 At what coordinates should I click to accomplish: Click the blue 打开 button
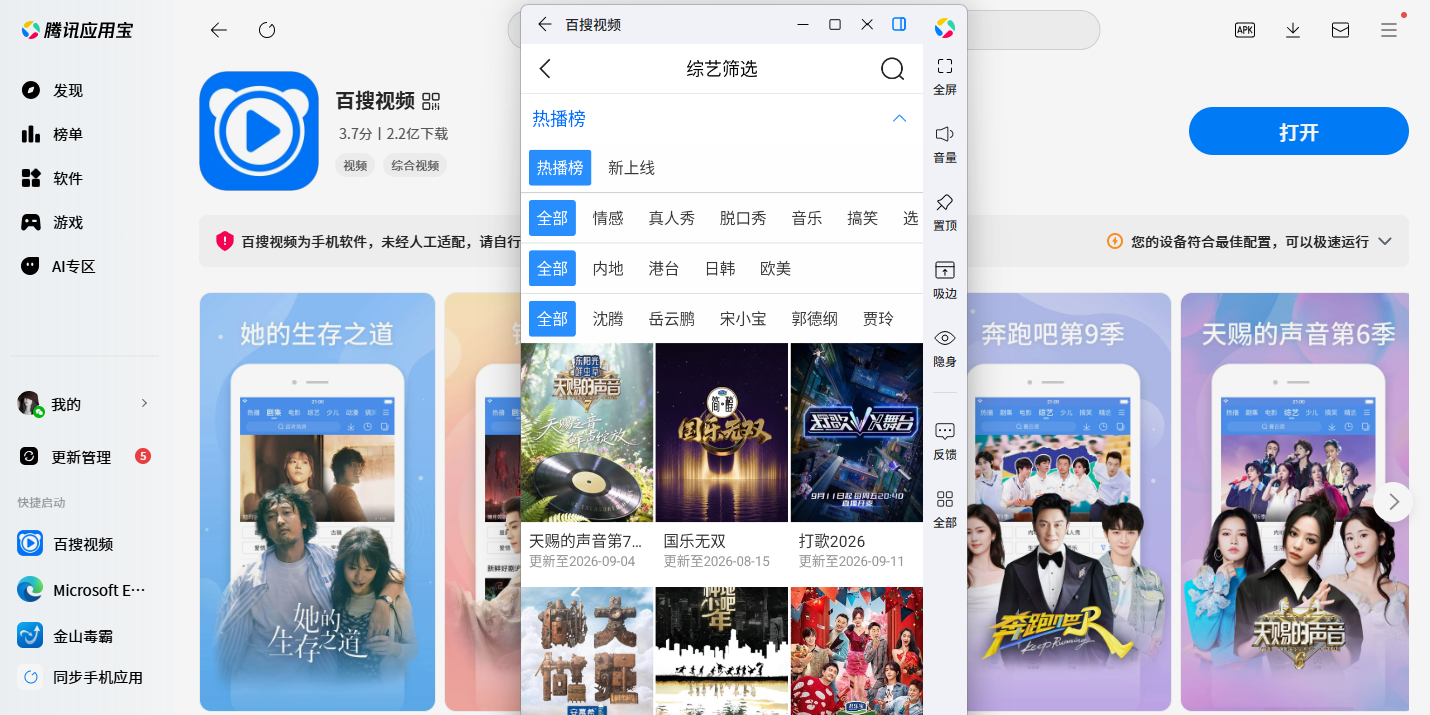coord(1298,132)
